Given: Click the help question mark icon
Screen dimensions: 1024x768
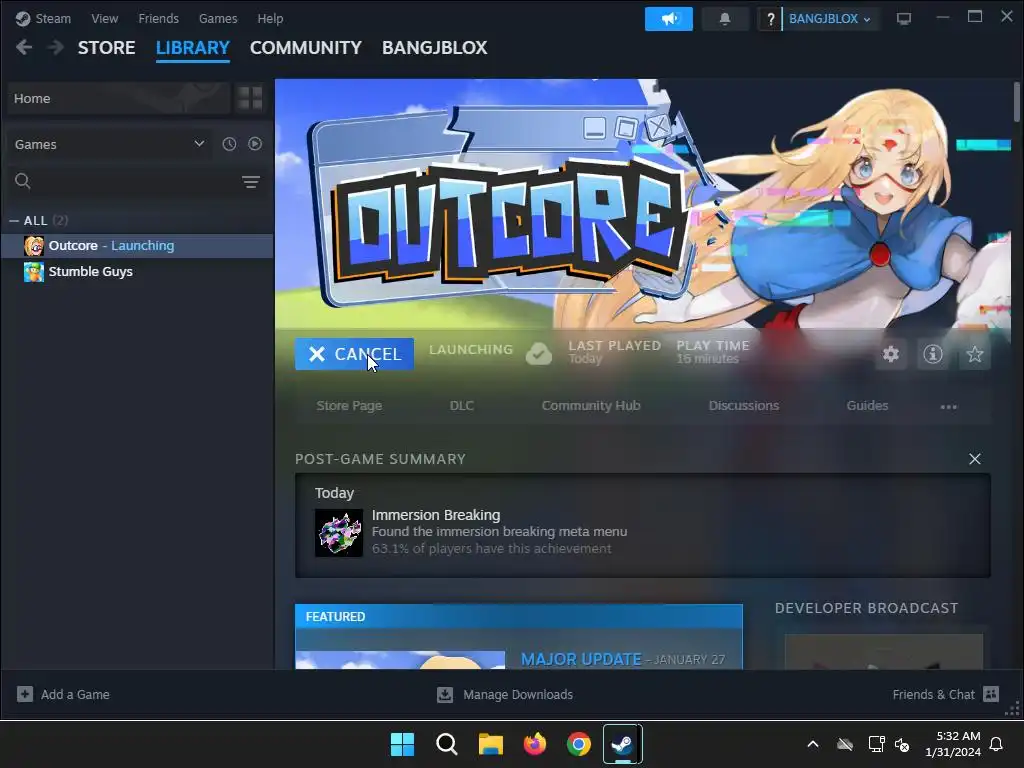Looking at the screenshot, I should click(770, 19).
